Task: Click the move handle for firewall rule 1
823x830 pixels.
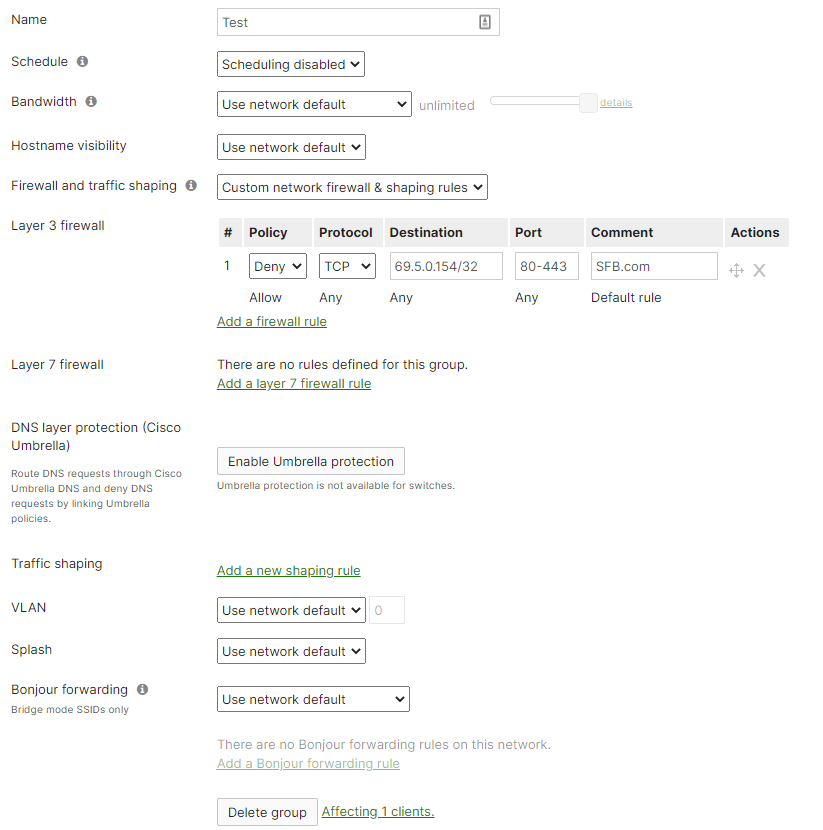Action: (x=736, y=270)
